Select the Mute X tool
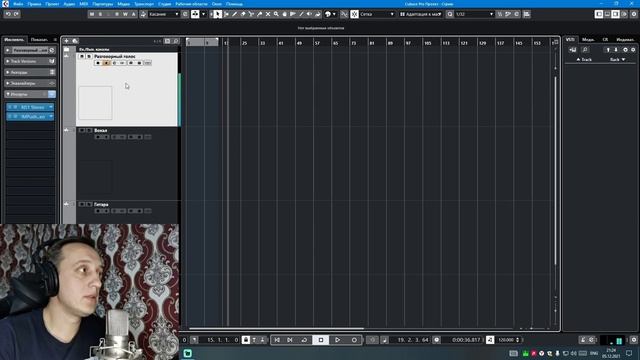Viewport: 640px width, 360px height. [x=268, y=14]
